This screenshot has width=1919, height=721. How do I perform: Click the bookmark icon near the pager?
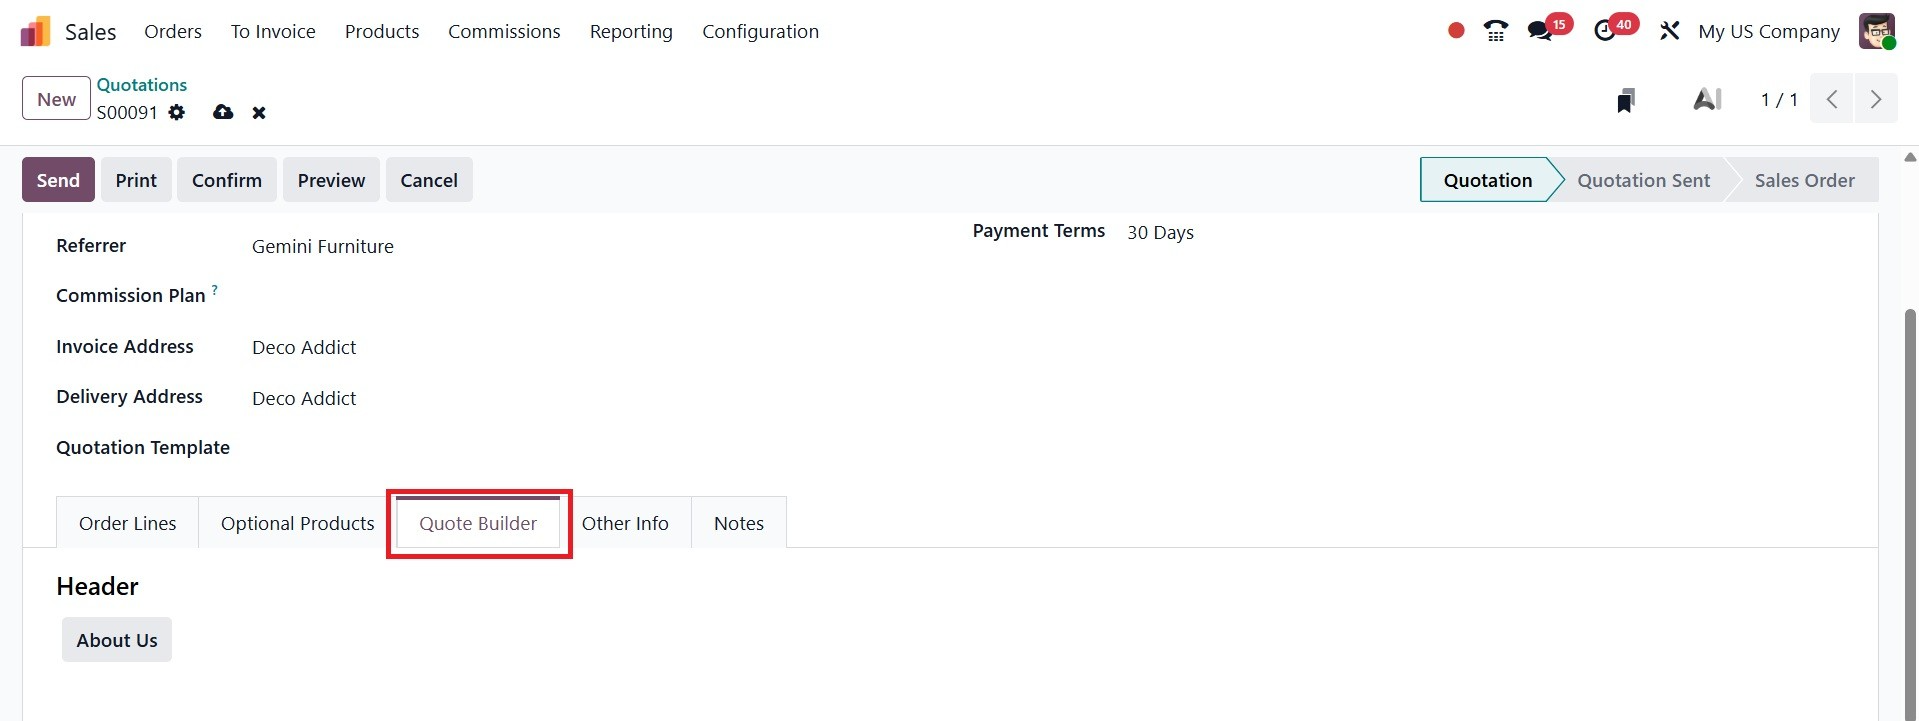(1626, 100)
